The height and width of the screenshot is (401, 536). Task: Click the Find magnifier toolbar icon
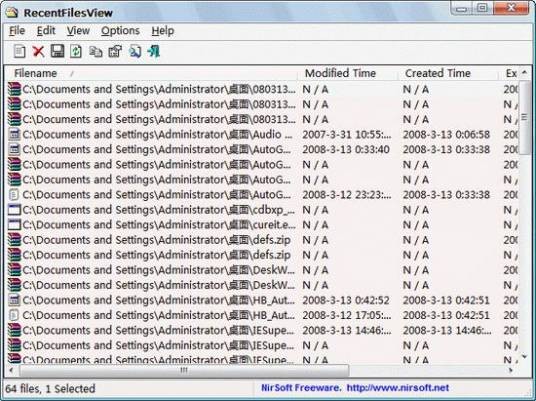135,52
